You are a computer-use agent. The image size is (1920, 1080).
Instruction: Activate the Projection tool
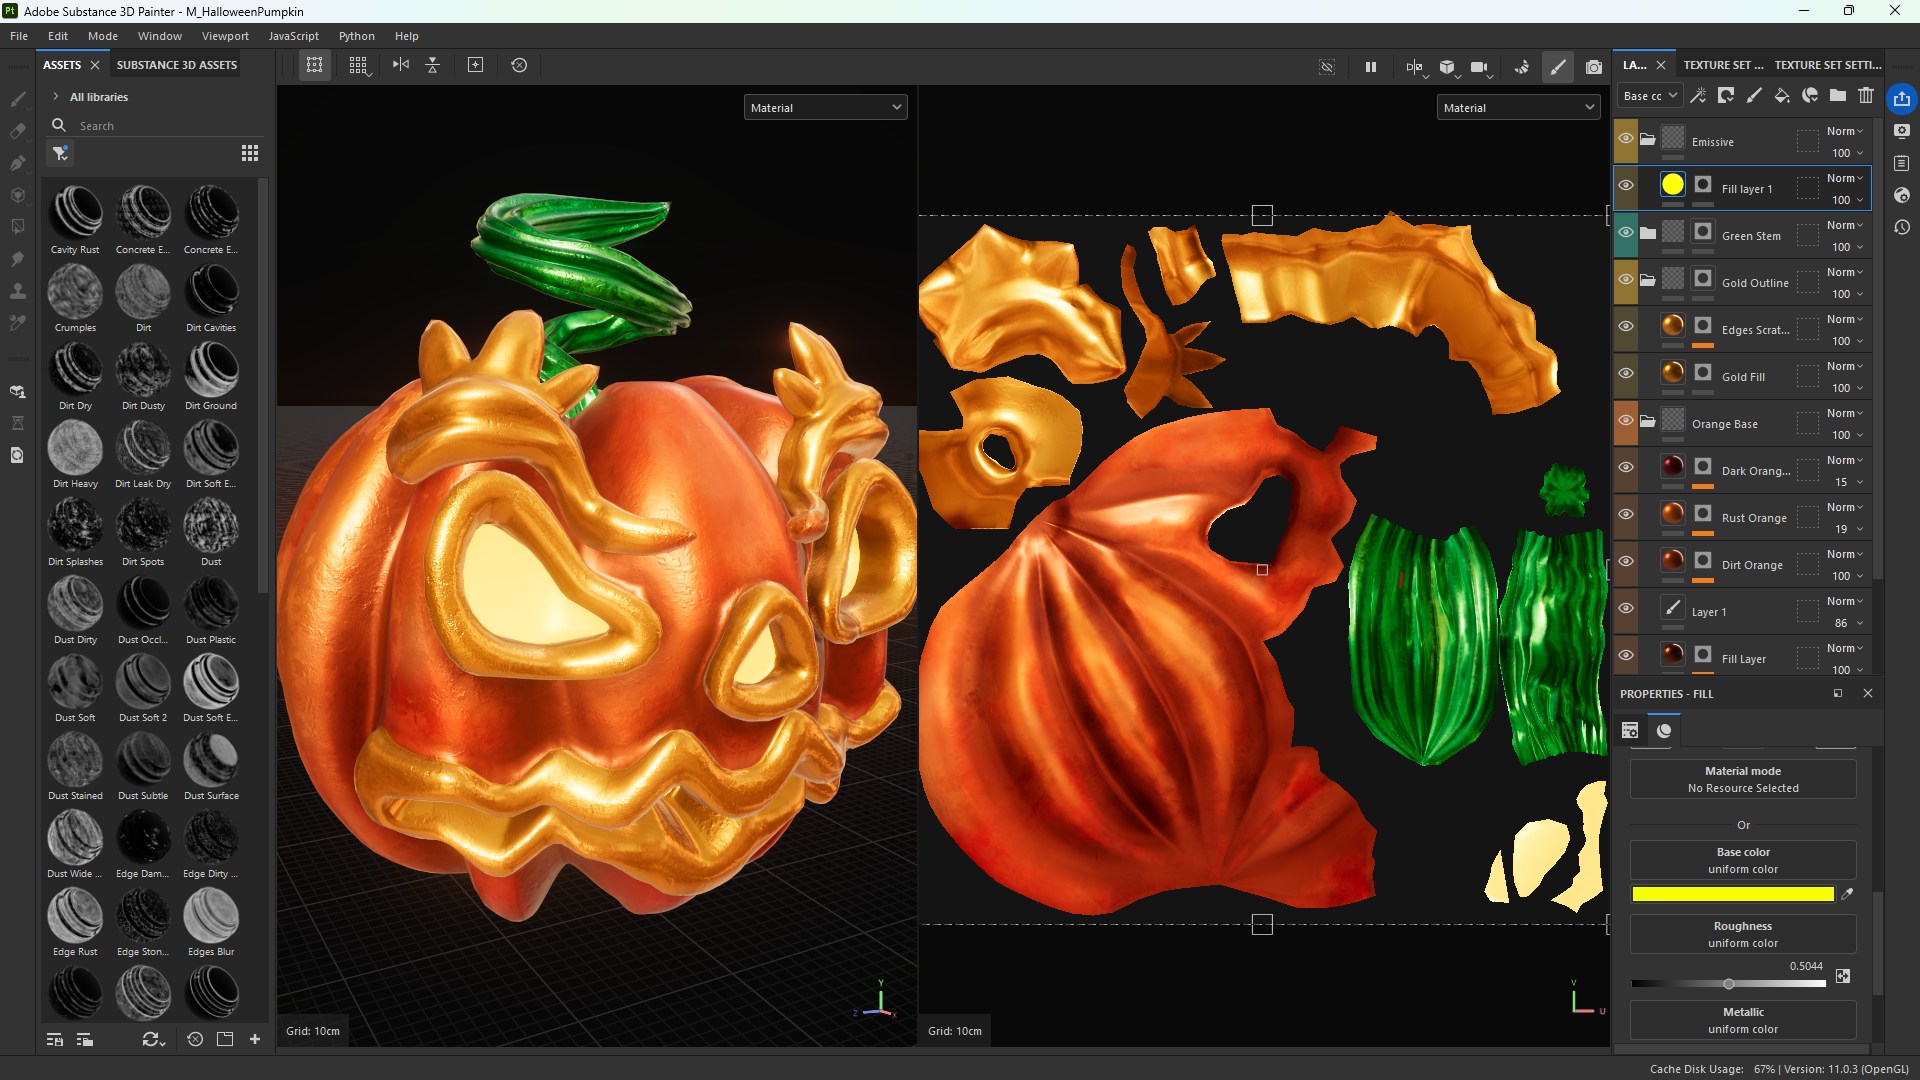tap(17, 163)
